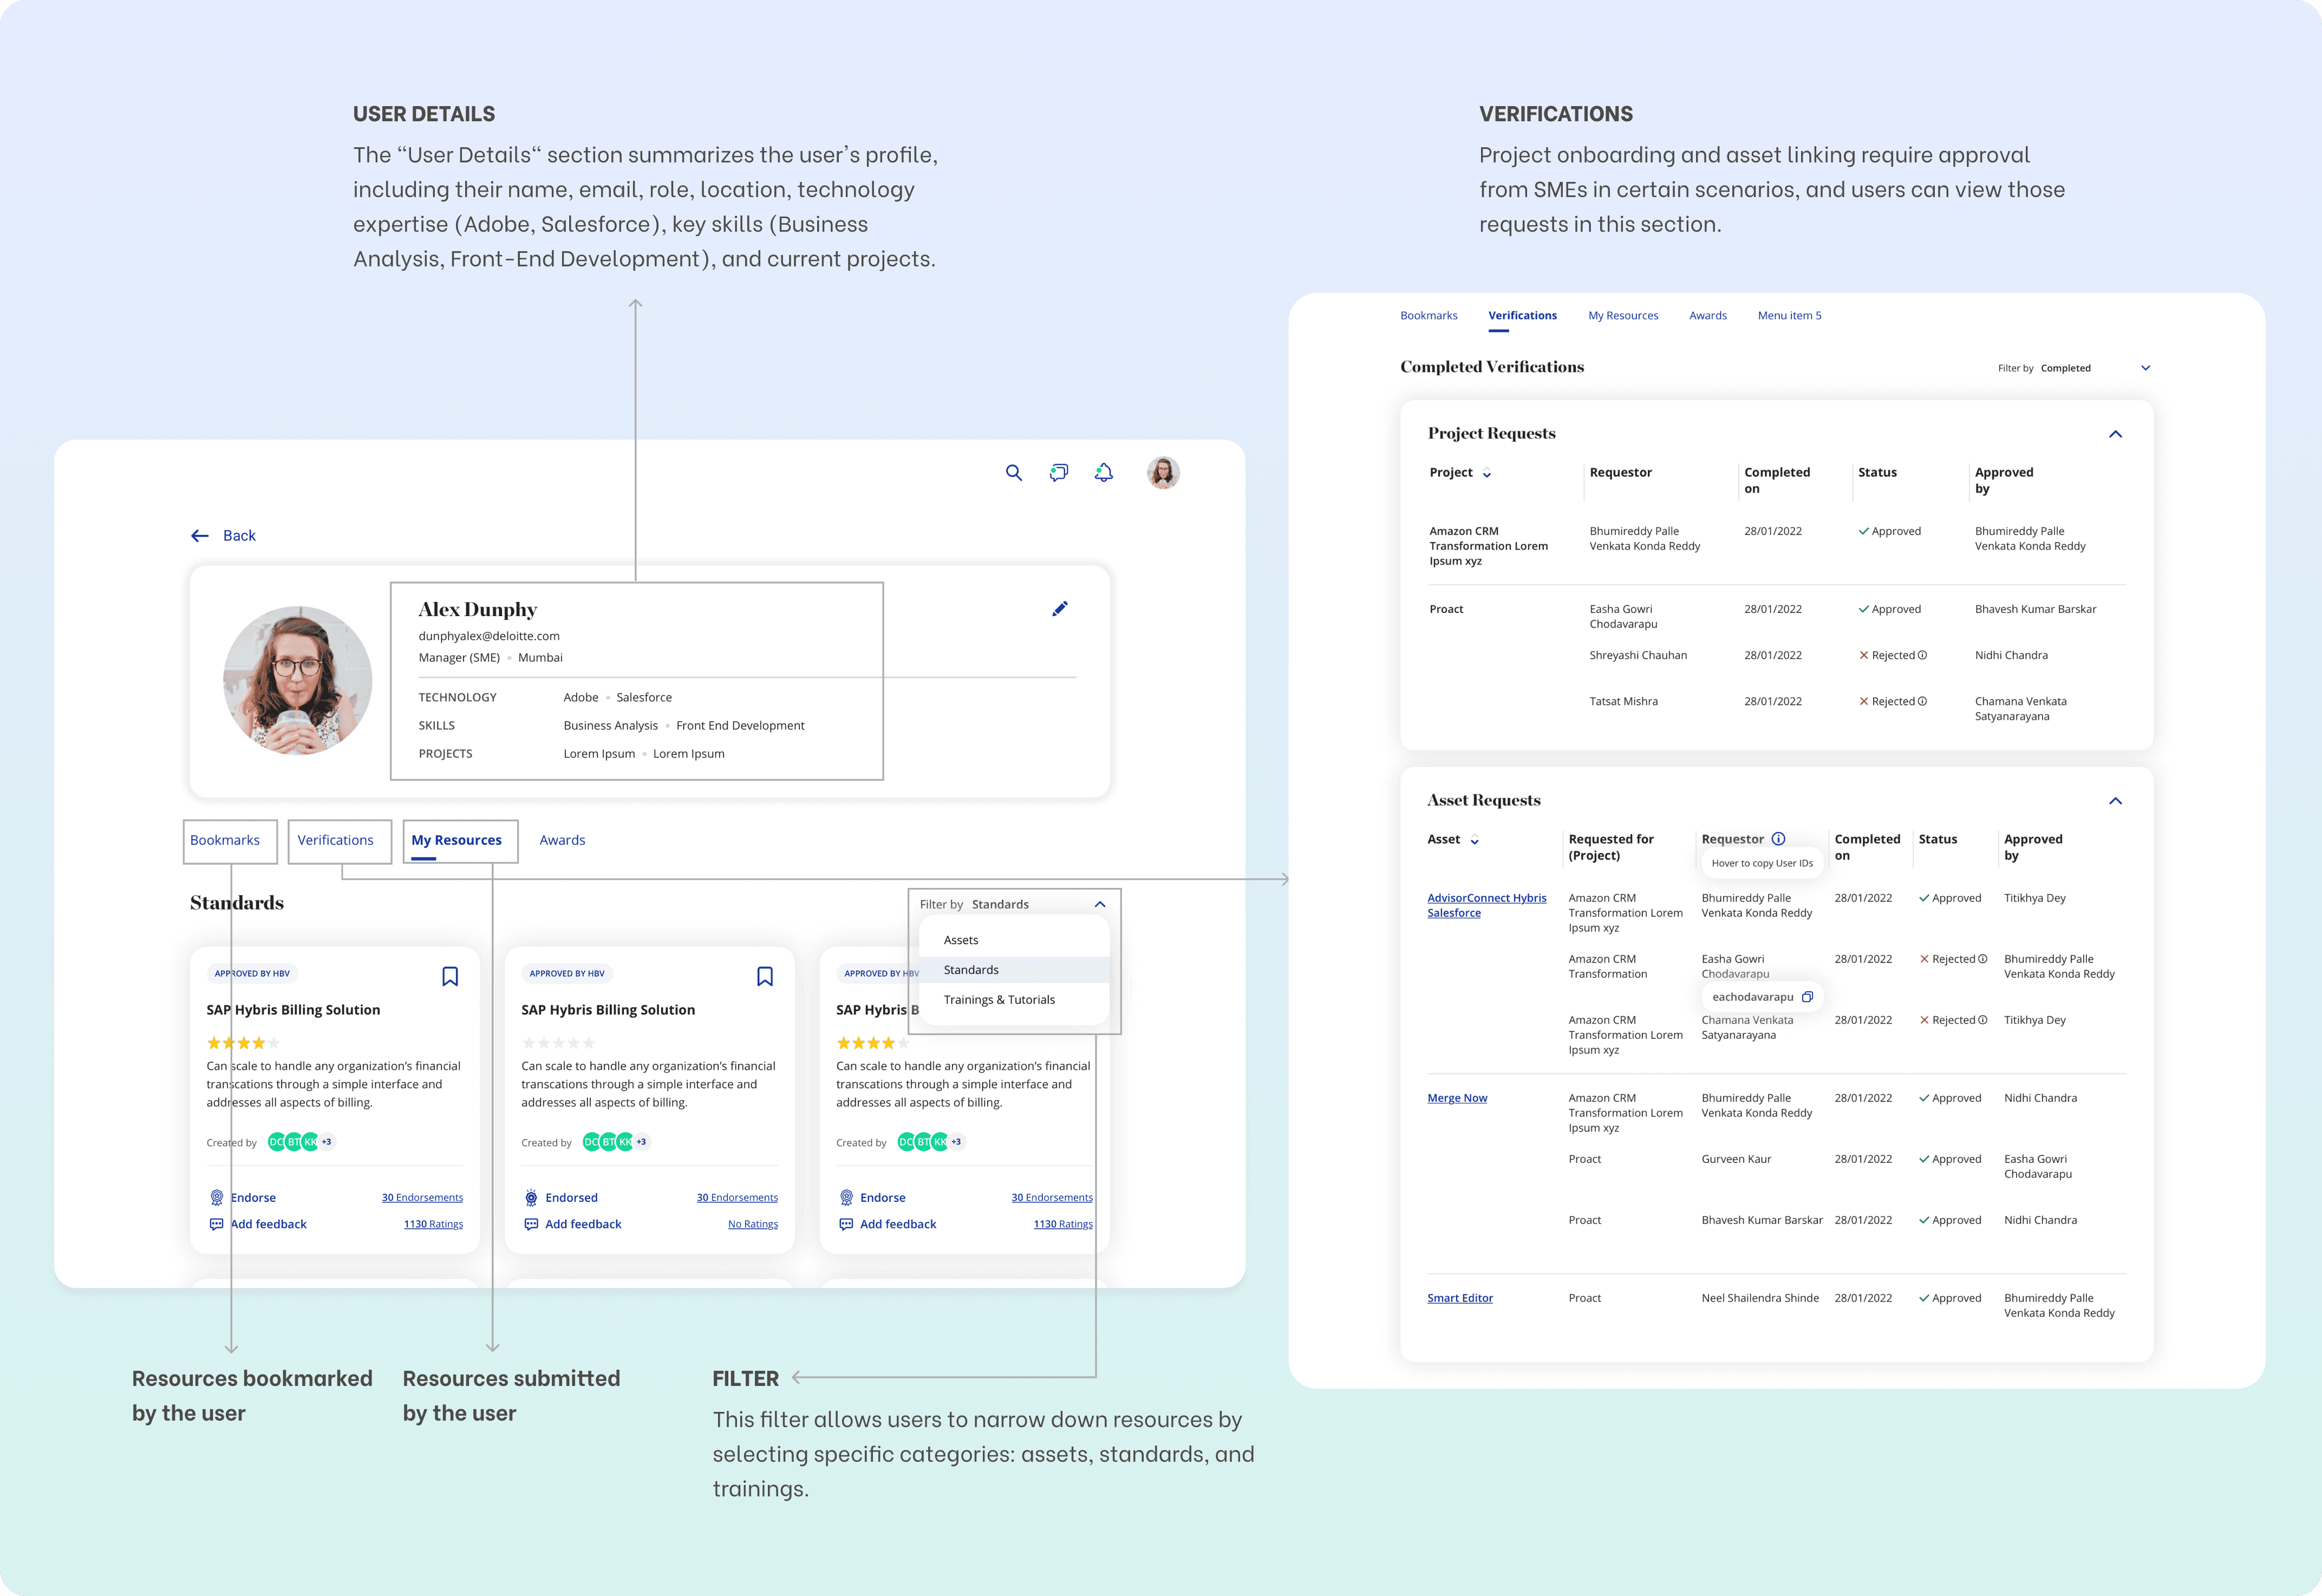Open 30 Endorsements link on third card
Screen dimensions: 2322x1596
(1052, 1198)
